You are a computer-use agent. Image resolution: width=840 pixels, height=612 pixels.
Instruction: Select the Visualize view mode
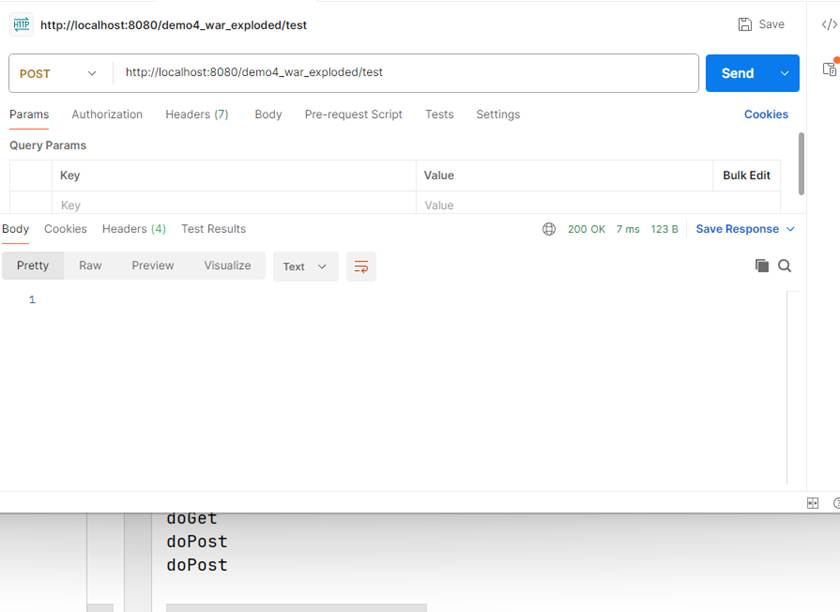point(227,265)
